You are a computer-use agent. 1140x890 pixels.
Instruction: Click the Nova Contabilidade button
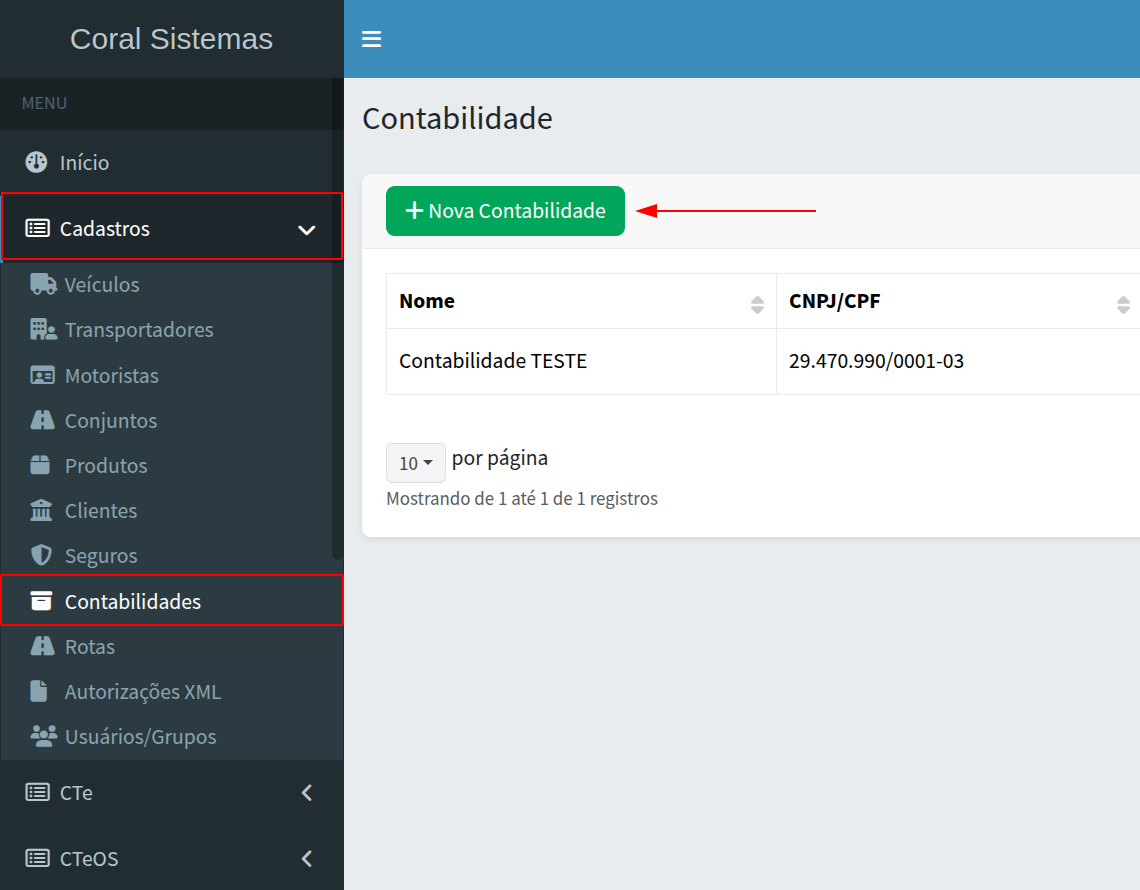tap(505, 211)
